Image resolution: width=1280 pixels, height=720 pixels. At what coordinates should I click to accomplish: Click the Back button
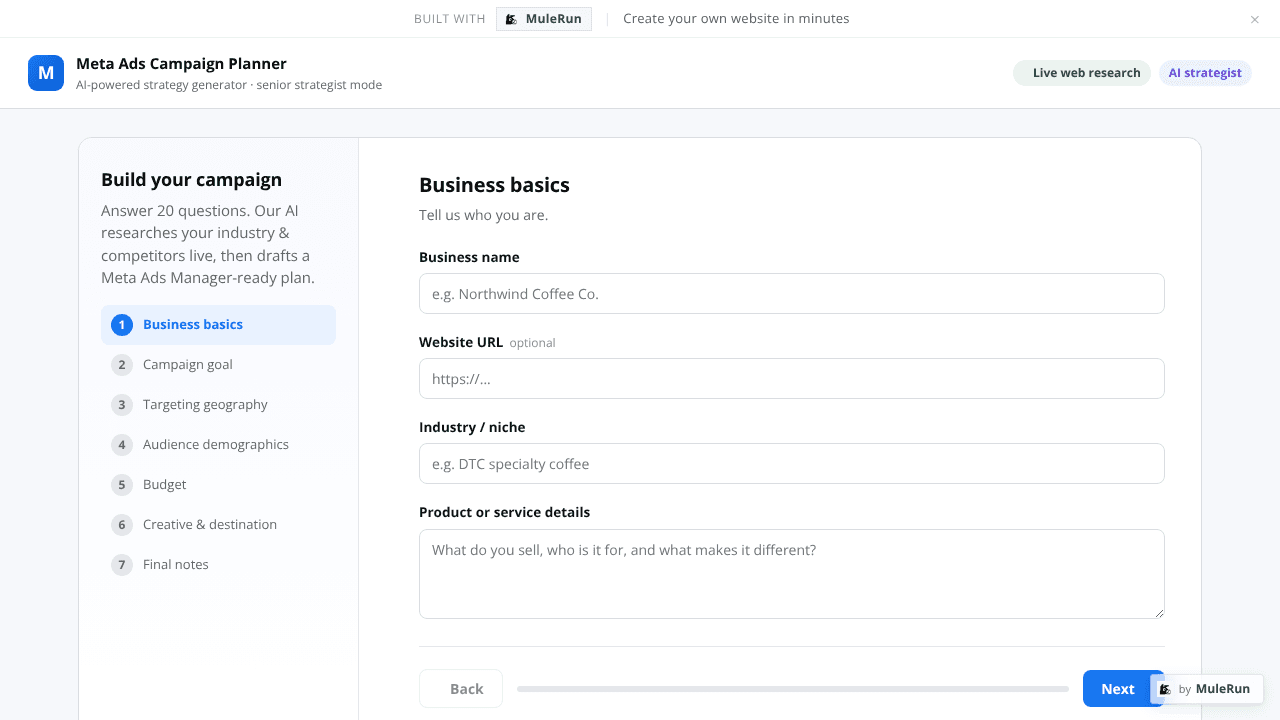461,689
